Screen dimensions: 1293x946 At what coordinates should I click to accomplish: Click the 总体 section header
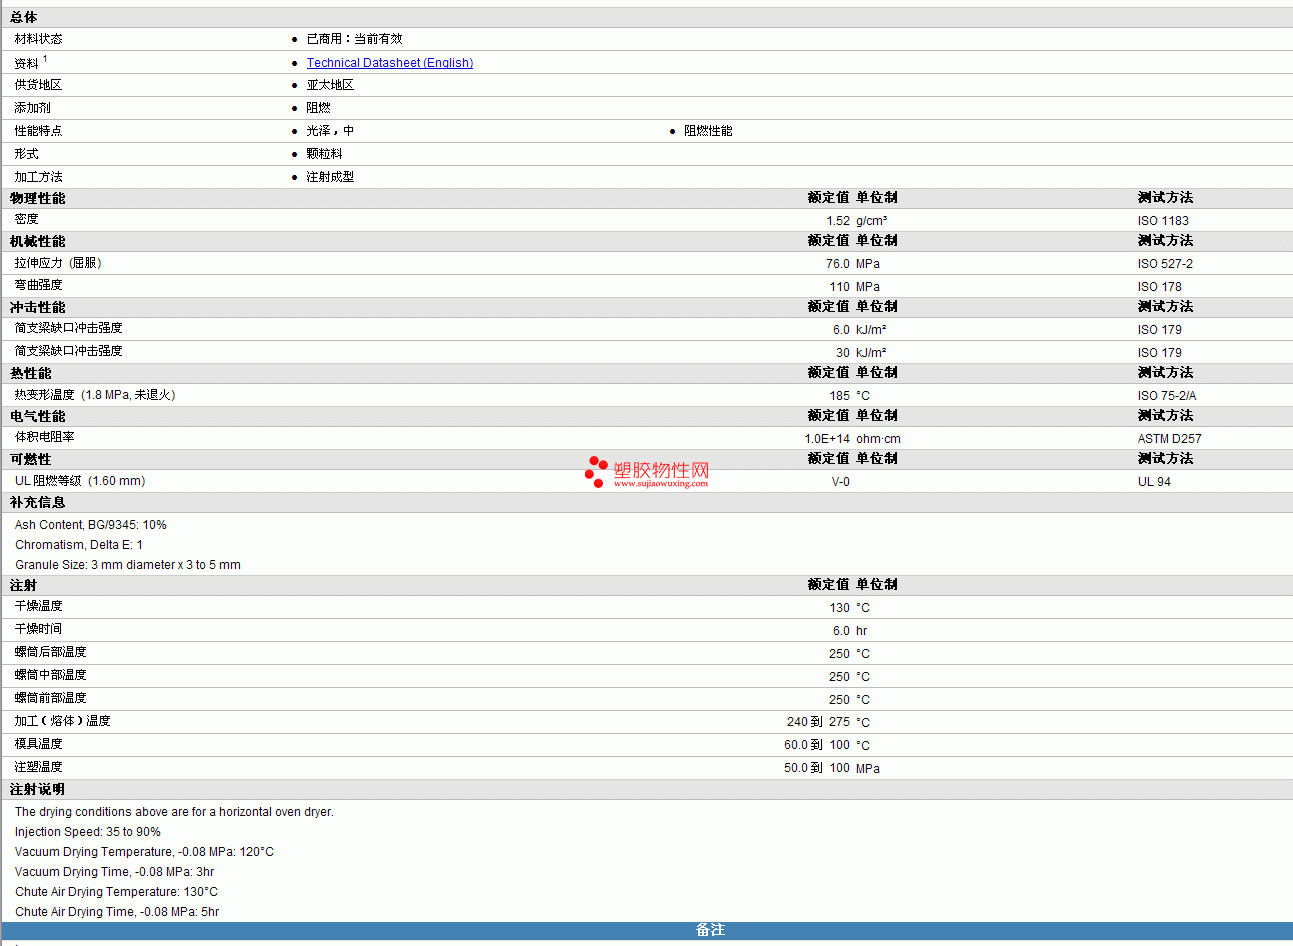coord(24,17)
